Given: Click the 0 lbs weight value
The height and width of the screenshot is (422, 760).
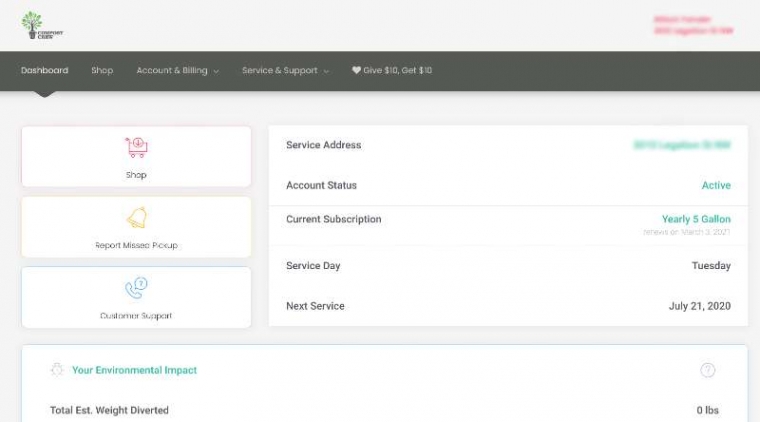Looking at the screenshot, I should [707, 410].
